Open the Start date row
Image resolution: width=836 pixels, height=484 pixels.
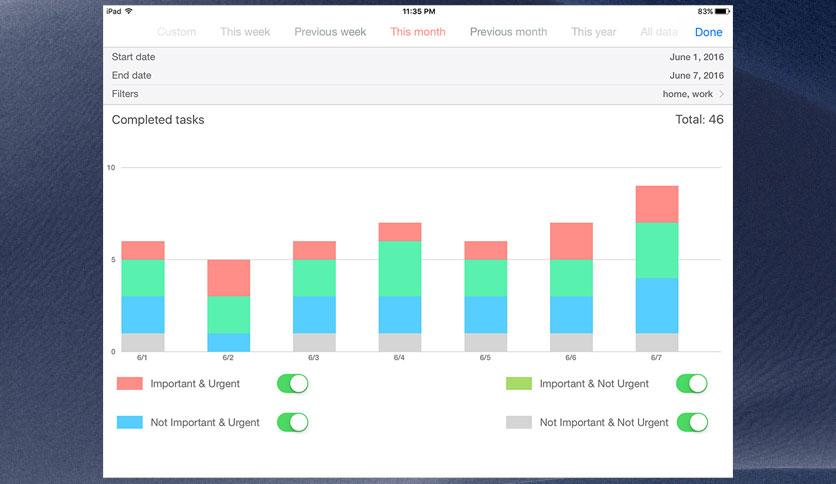coord(418,57)
